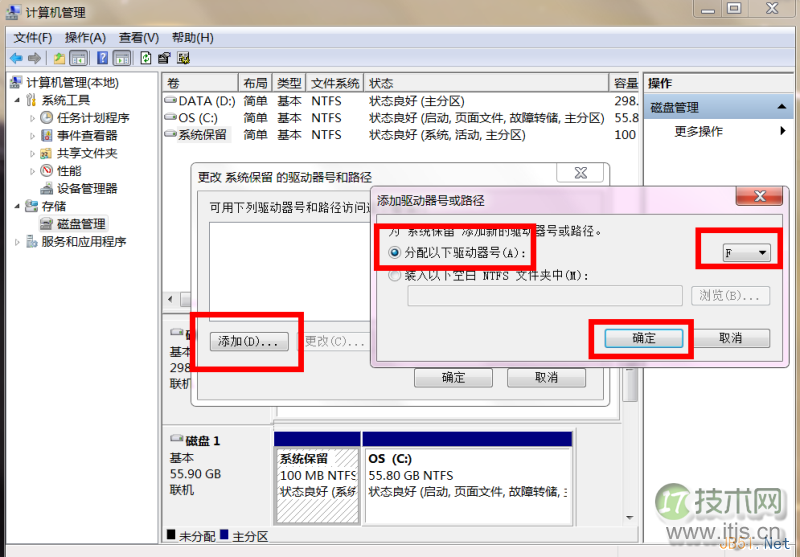Sort by the 文件系统 column header

[x=335, y=83]
